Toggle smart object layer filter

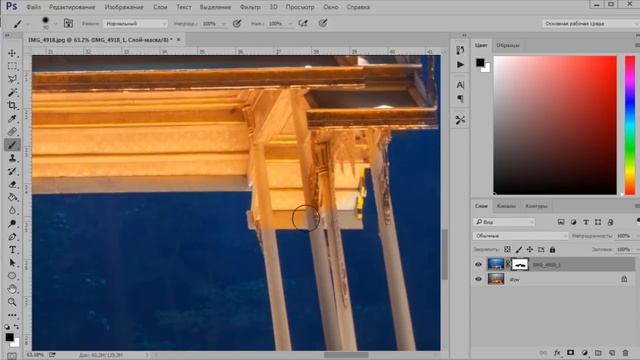[610, 222]
